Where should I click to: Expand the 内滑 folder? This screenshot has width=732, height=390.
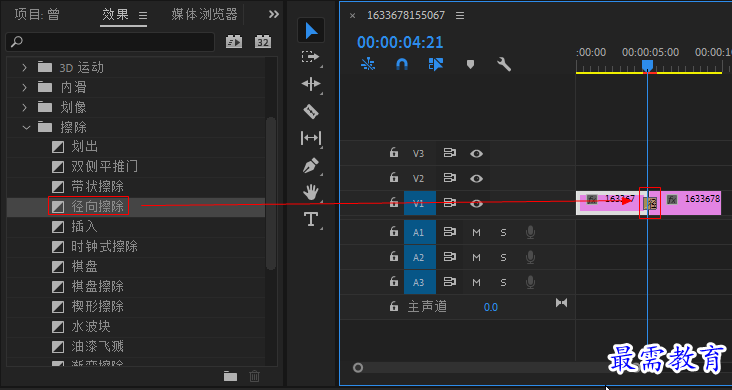(x=25, y=87)
